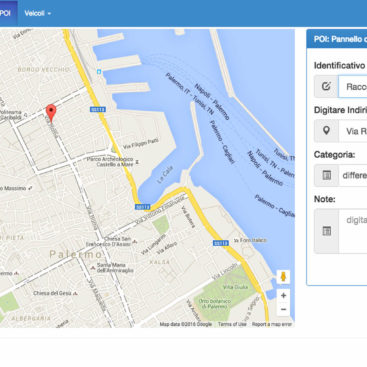Image resolution: width=367 pixels, height=367 pixels.
Task: Click the edit icon beside Identificativo field
Action: (x=326, y=87)
